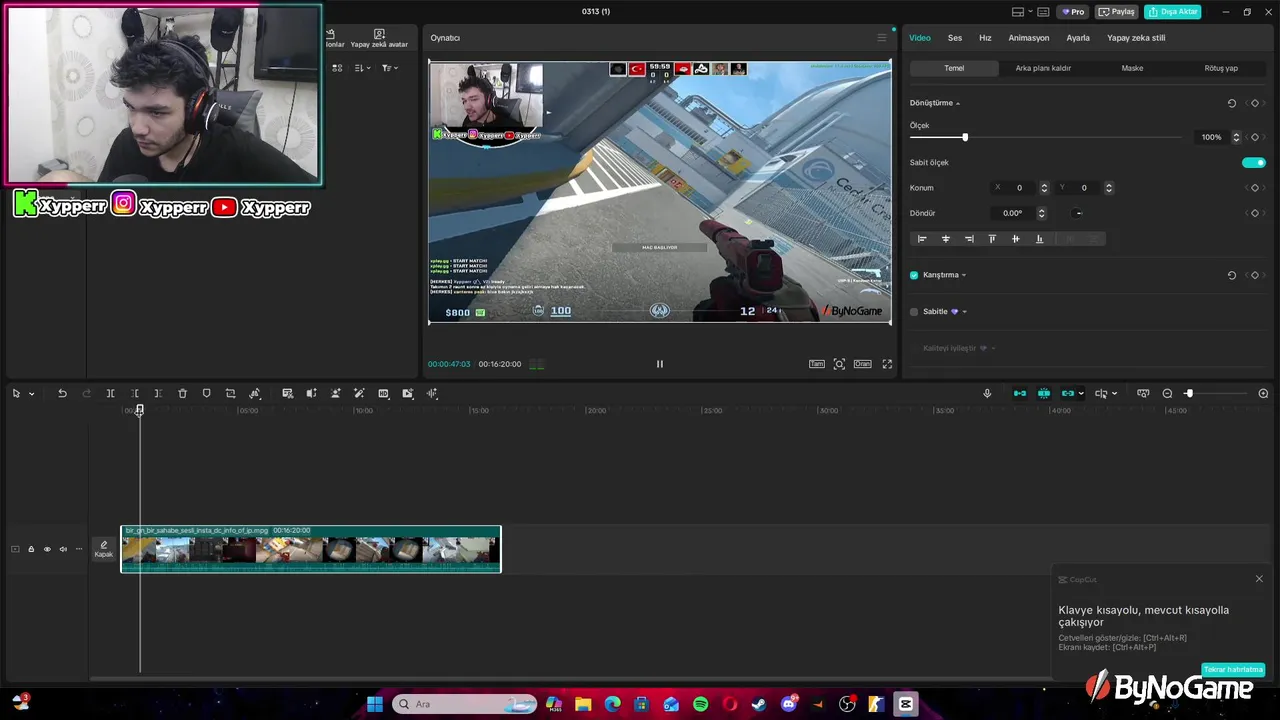Click the rotation dial next to Döndür
This screenshot has height=720, width=1280.
pyautogui.click(x=1078, y=213)
